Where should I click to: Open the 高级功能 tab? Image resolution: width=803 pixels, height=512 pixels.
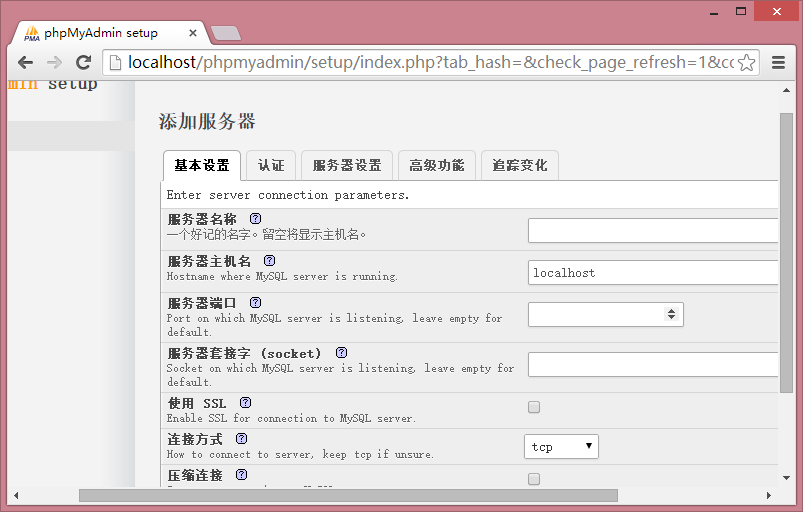(x=437, y=165)
